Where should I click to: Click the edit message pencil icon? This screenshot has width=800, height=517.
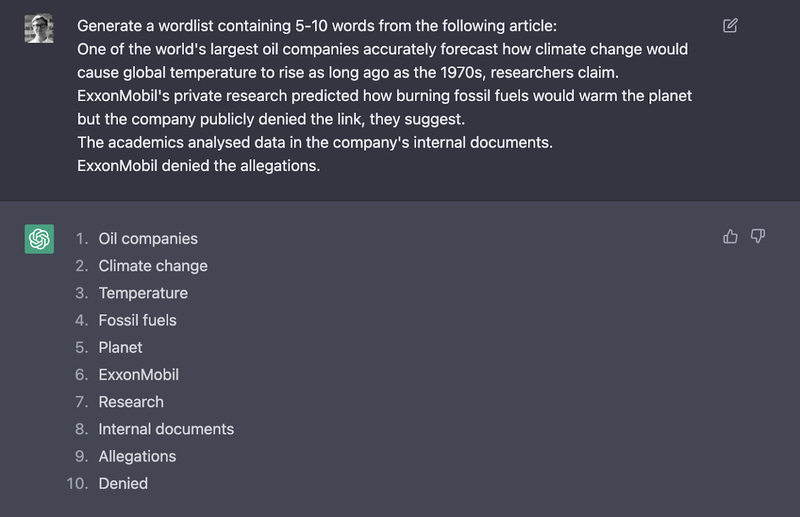(x=730, y=25)
